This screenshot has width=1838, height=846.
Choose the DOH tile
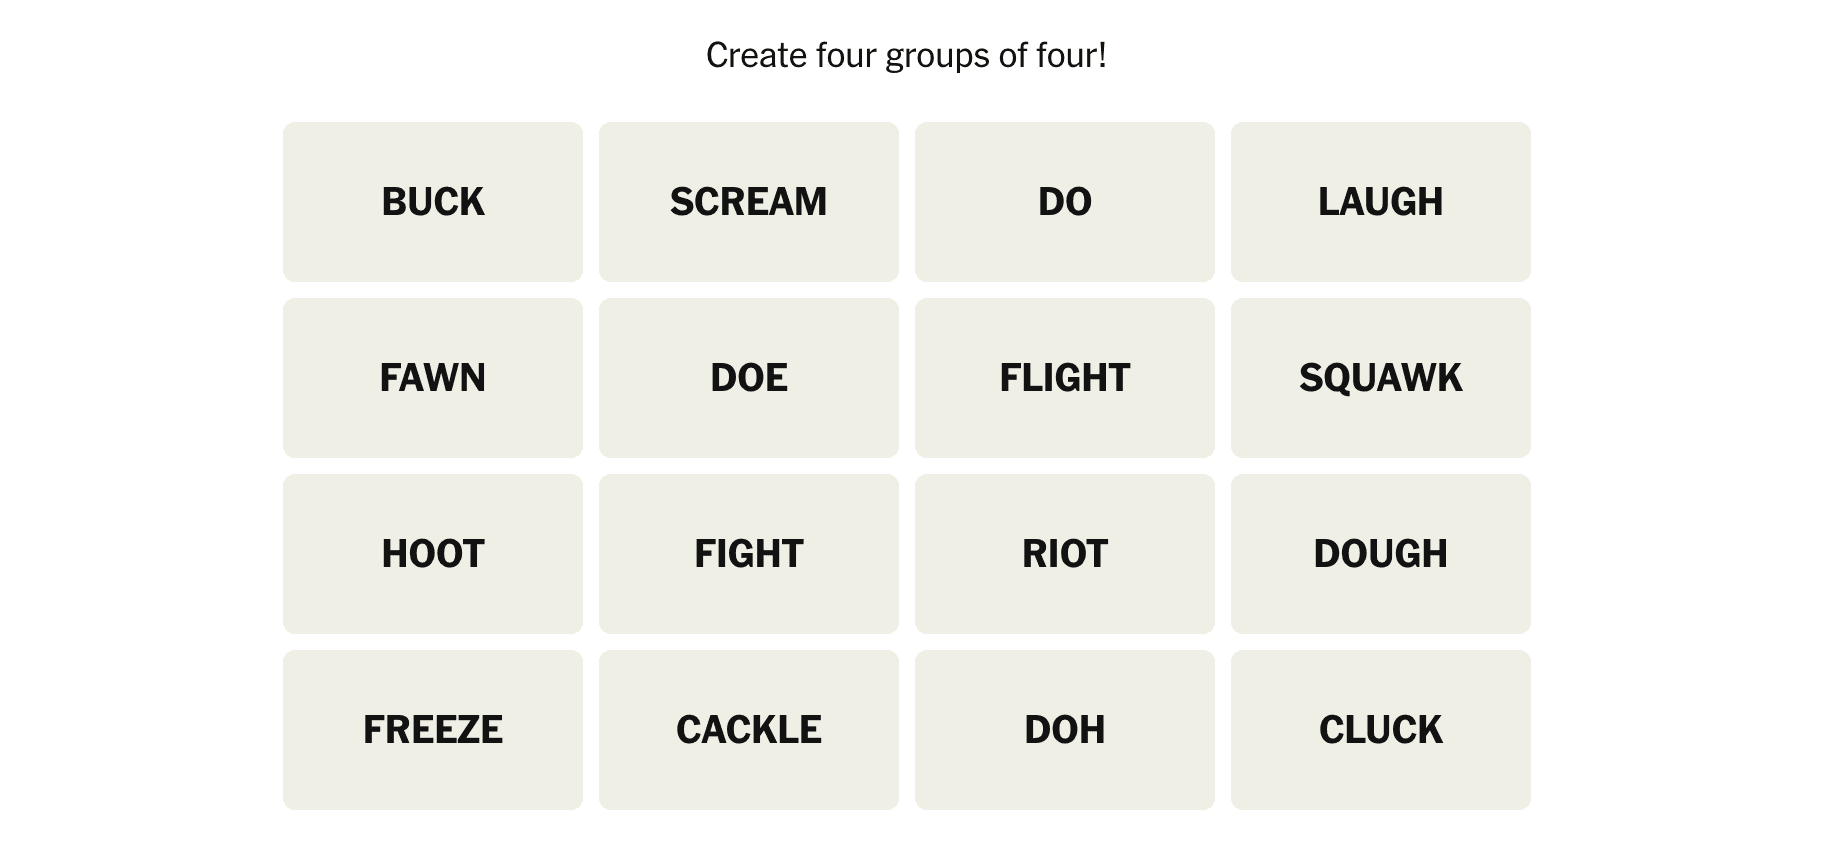click(1064, 730)
